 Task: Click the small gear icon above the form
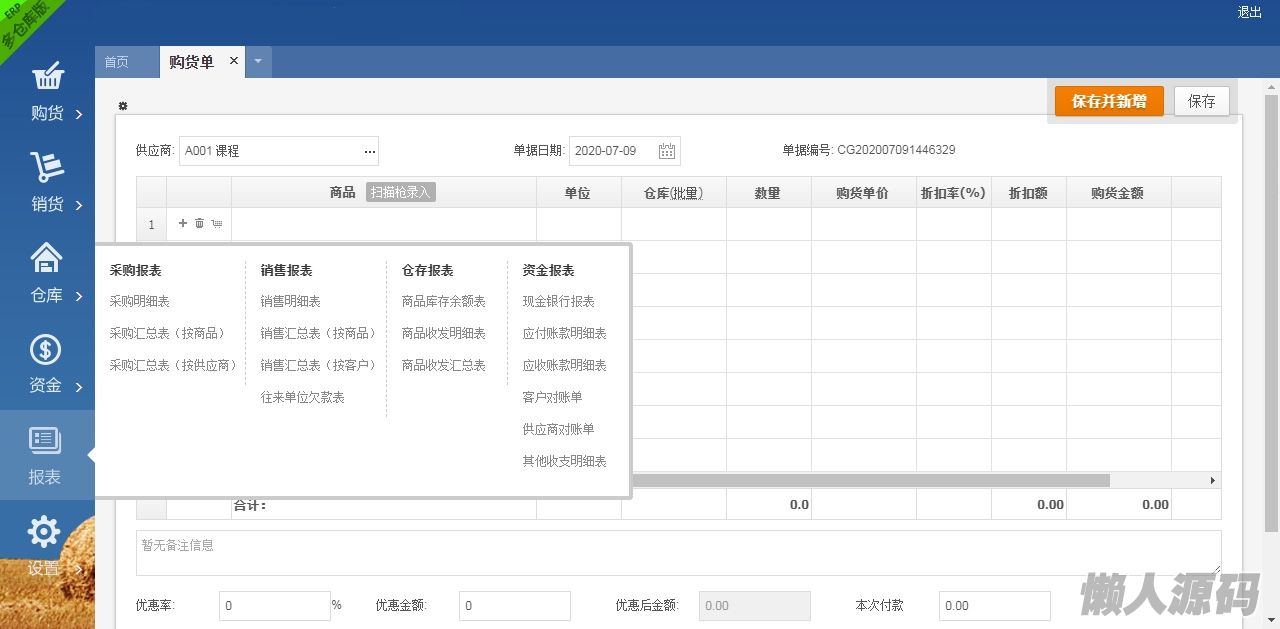[x=123, y=106]
